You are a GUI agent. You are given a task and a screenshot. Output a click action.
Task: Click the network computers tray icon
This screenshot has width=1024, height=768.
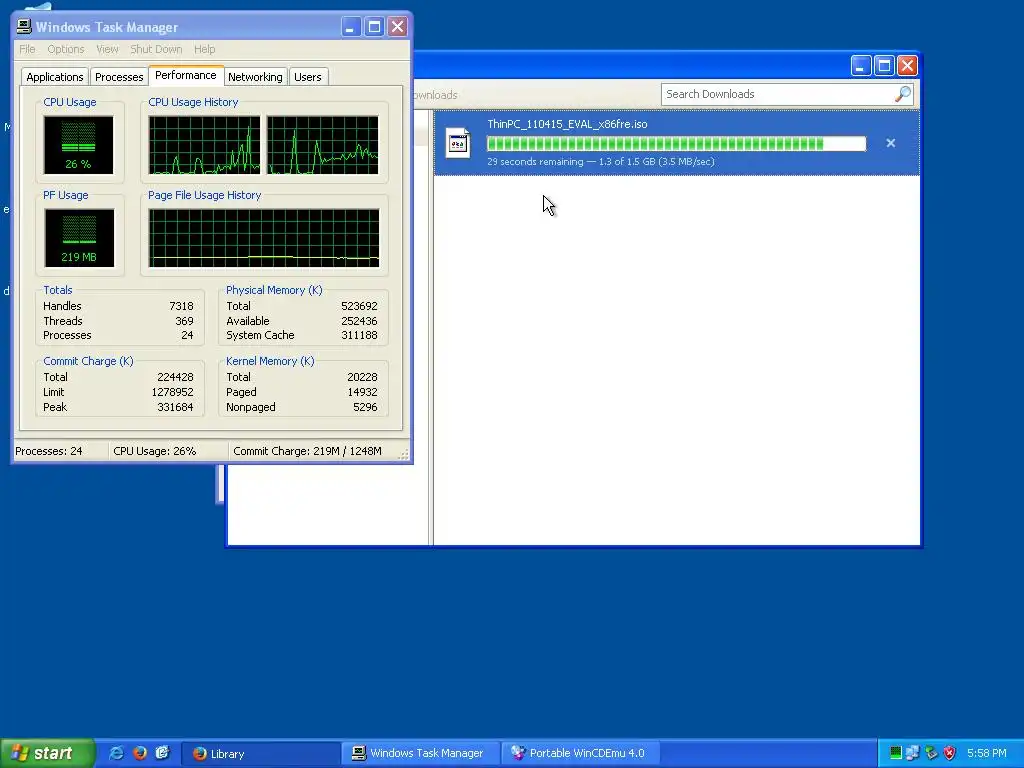(913, 753)
